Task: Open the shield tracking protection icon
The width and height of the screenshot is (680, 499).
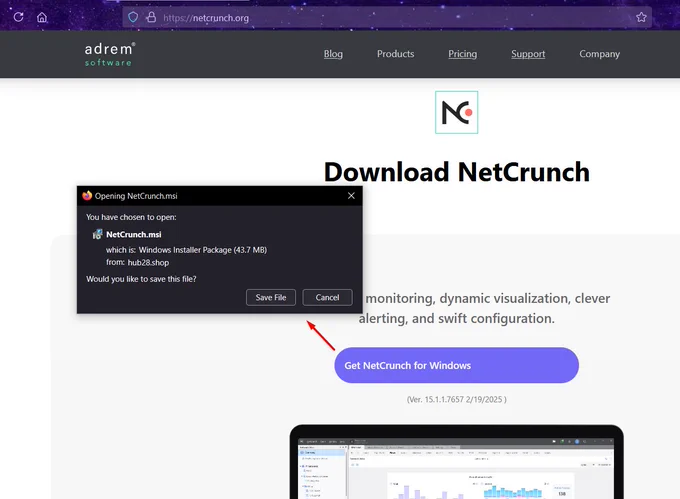Action: click(x=133, y=17)
